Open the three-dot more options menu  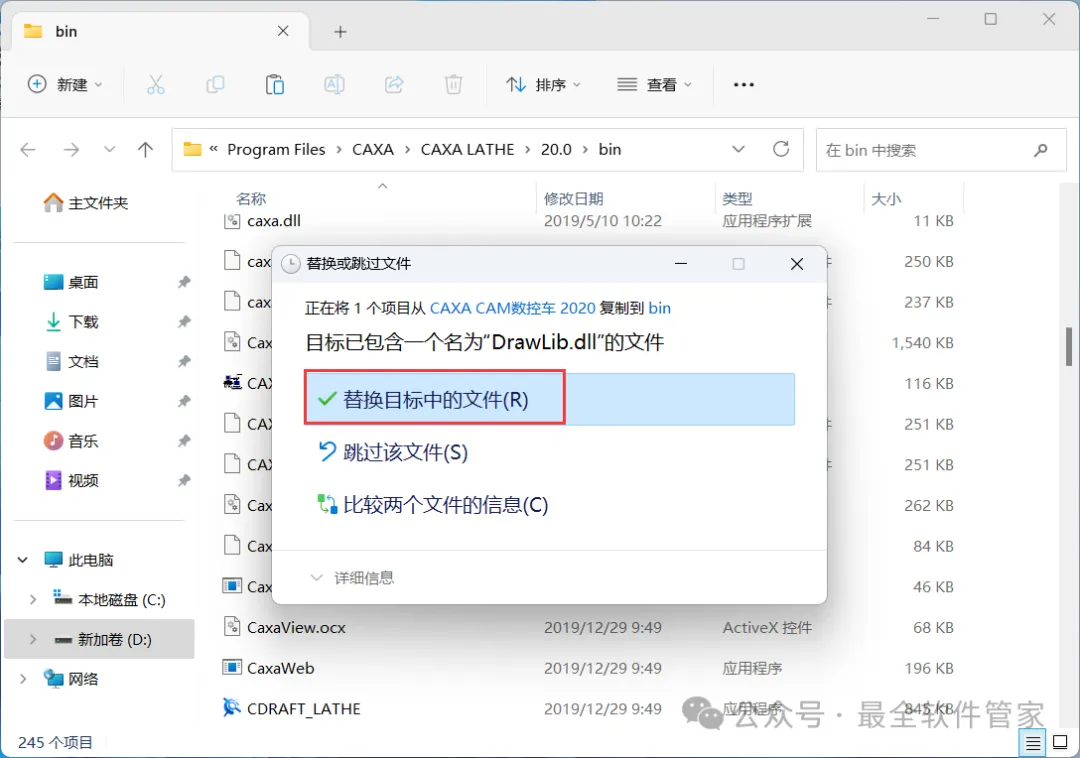tap(744, 85)
